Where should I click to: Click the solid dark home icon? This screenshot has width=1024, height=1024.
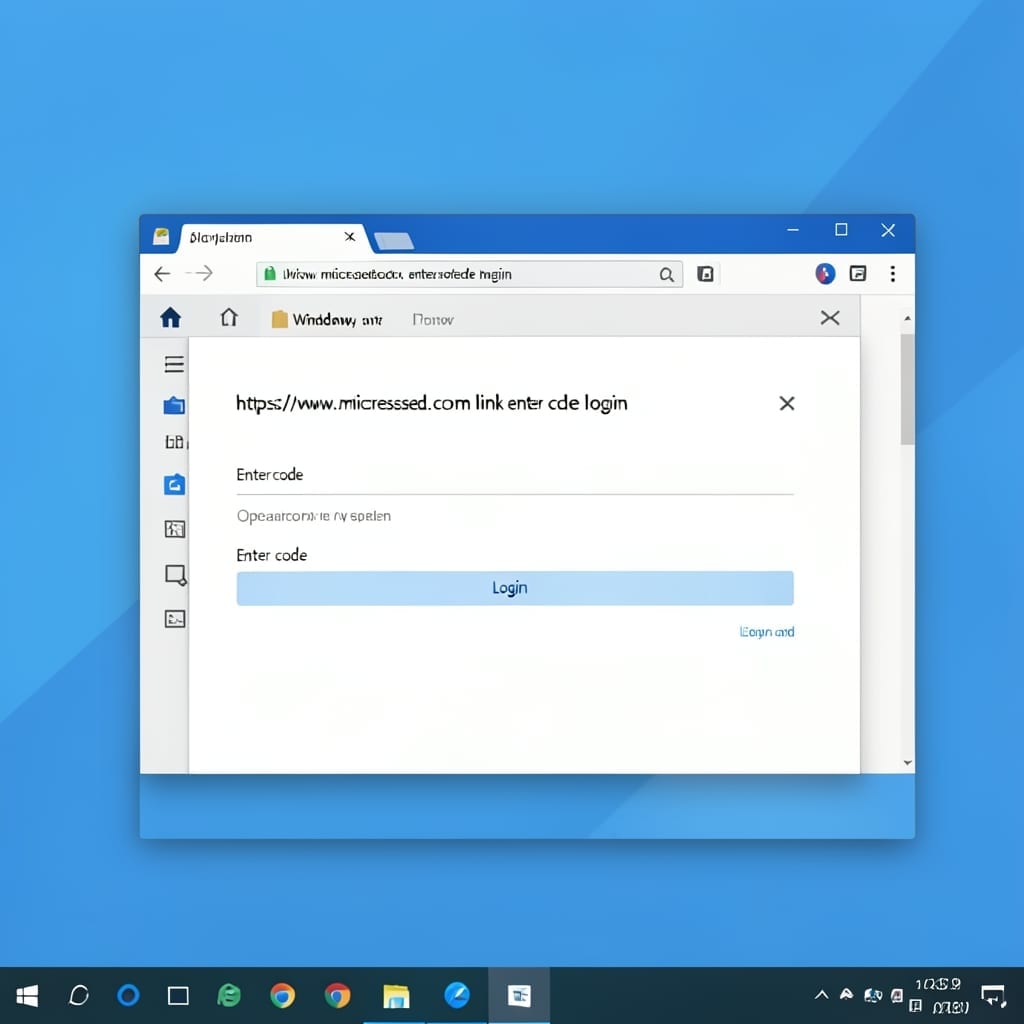170,318
